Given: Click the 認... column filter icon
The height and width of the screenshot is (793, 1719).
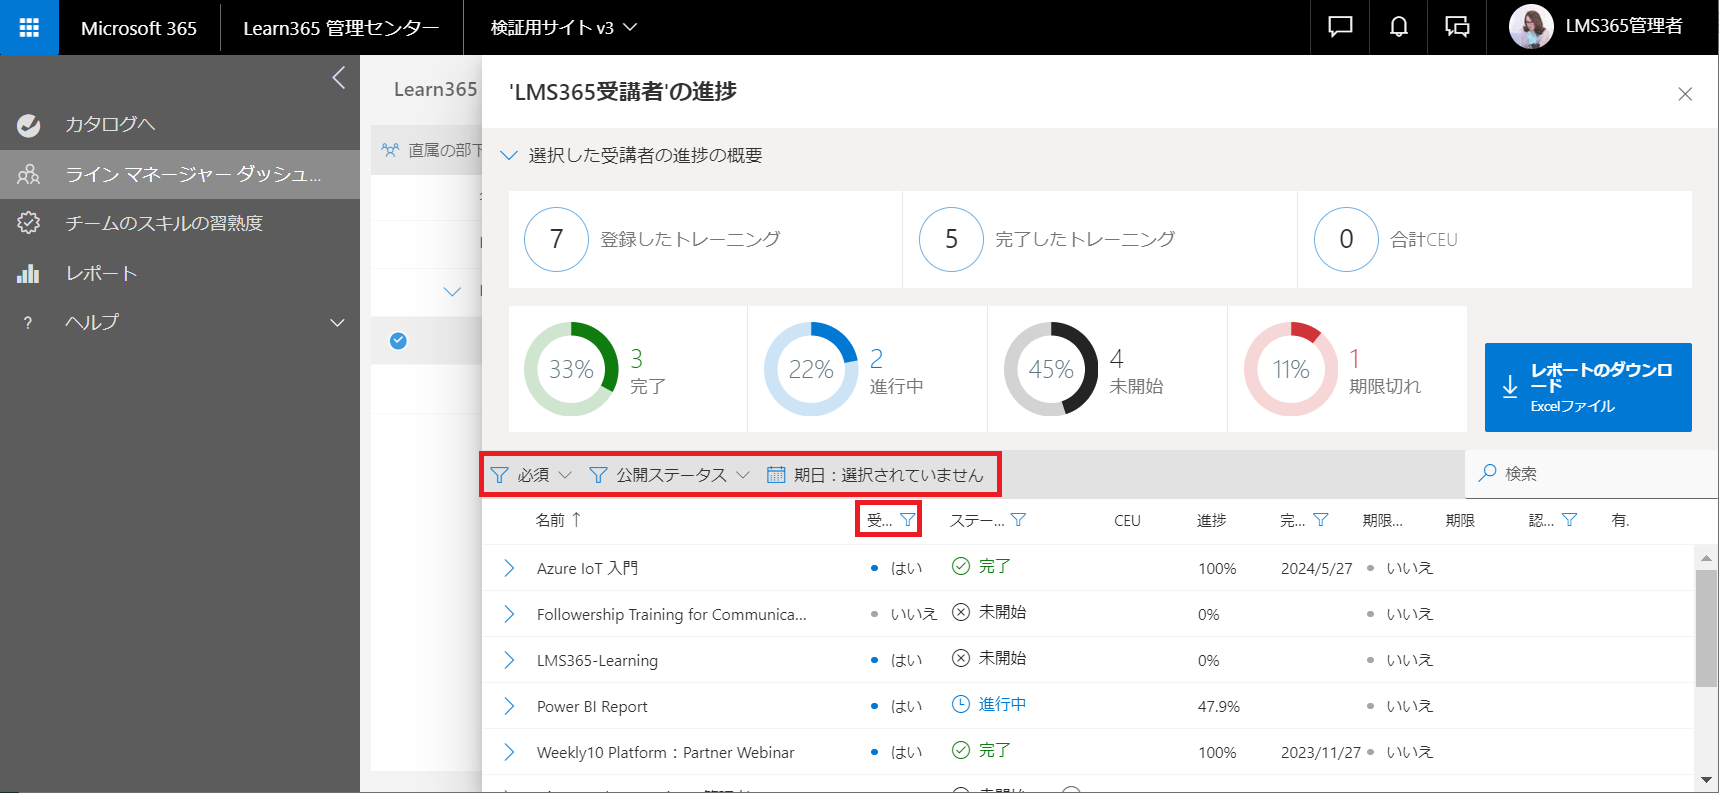Looking at the screenshot, I should 1569,520.
